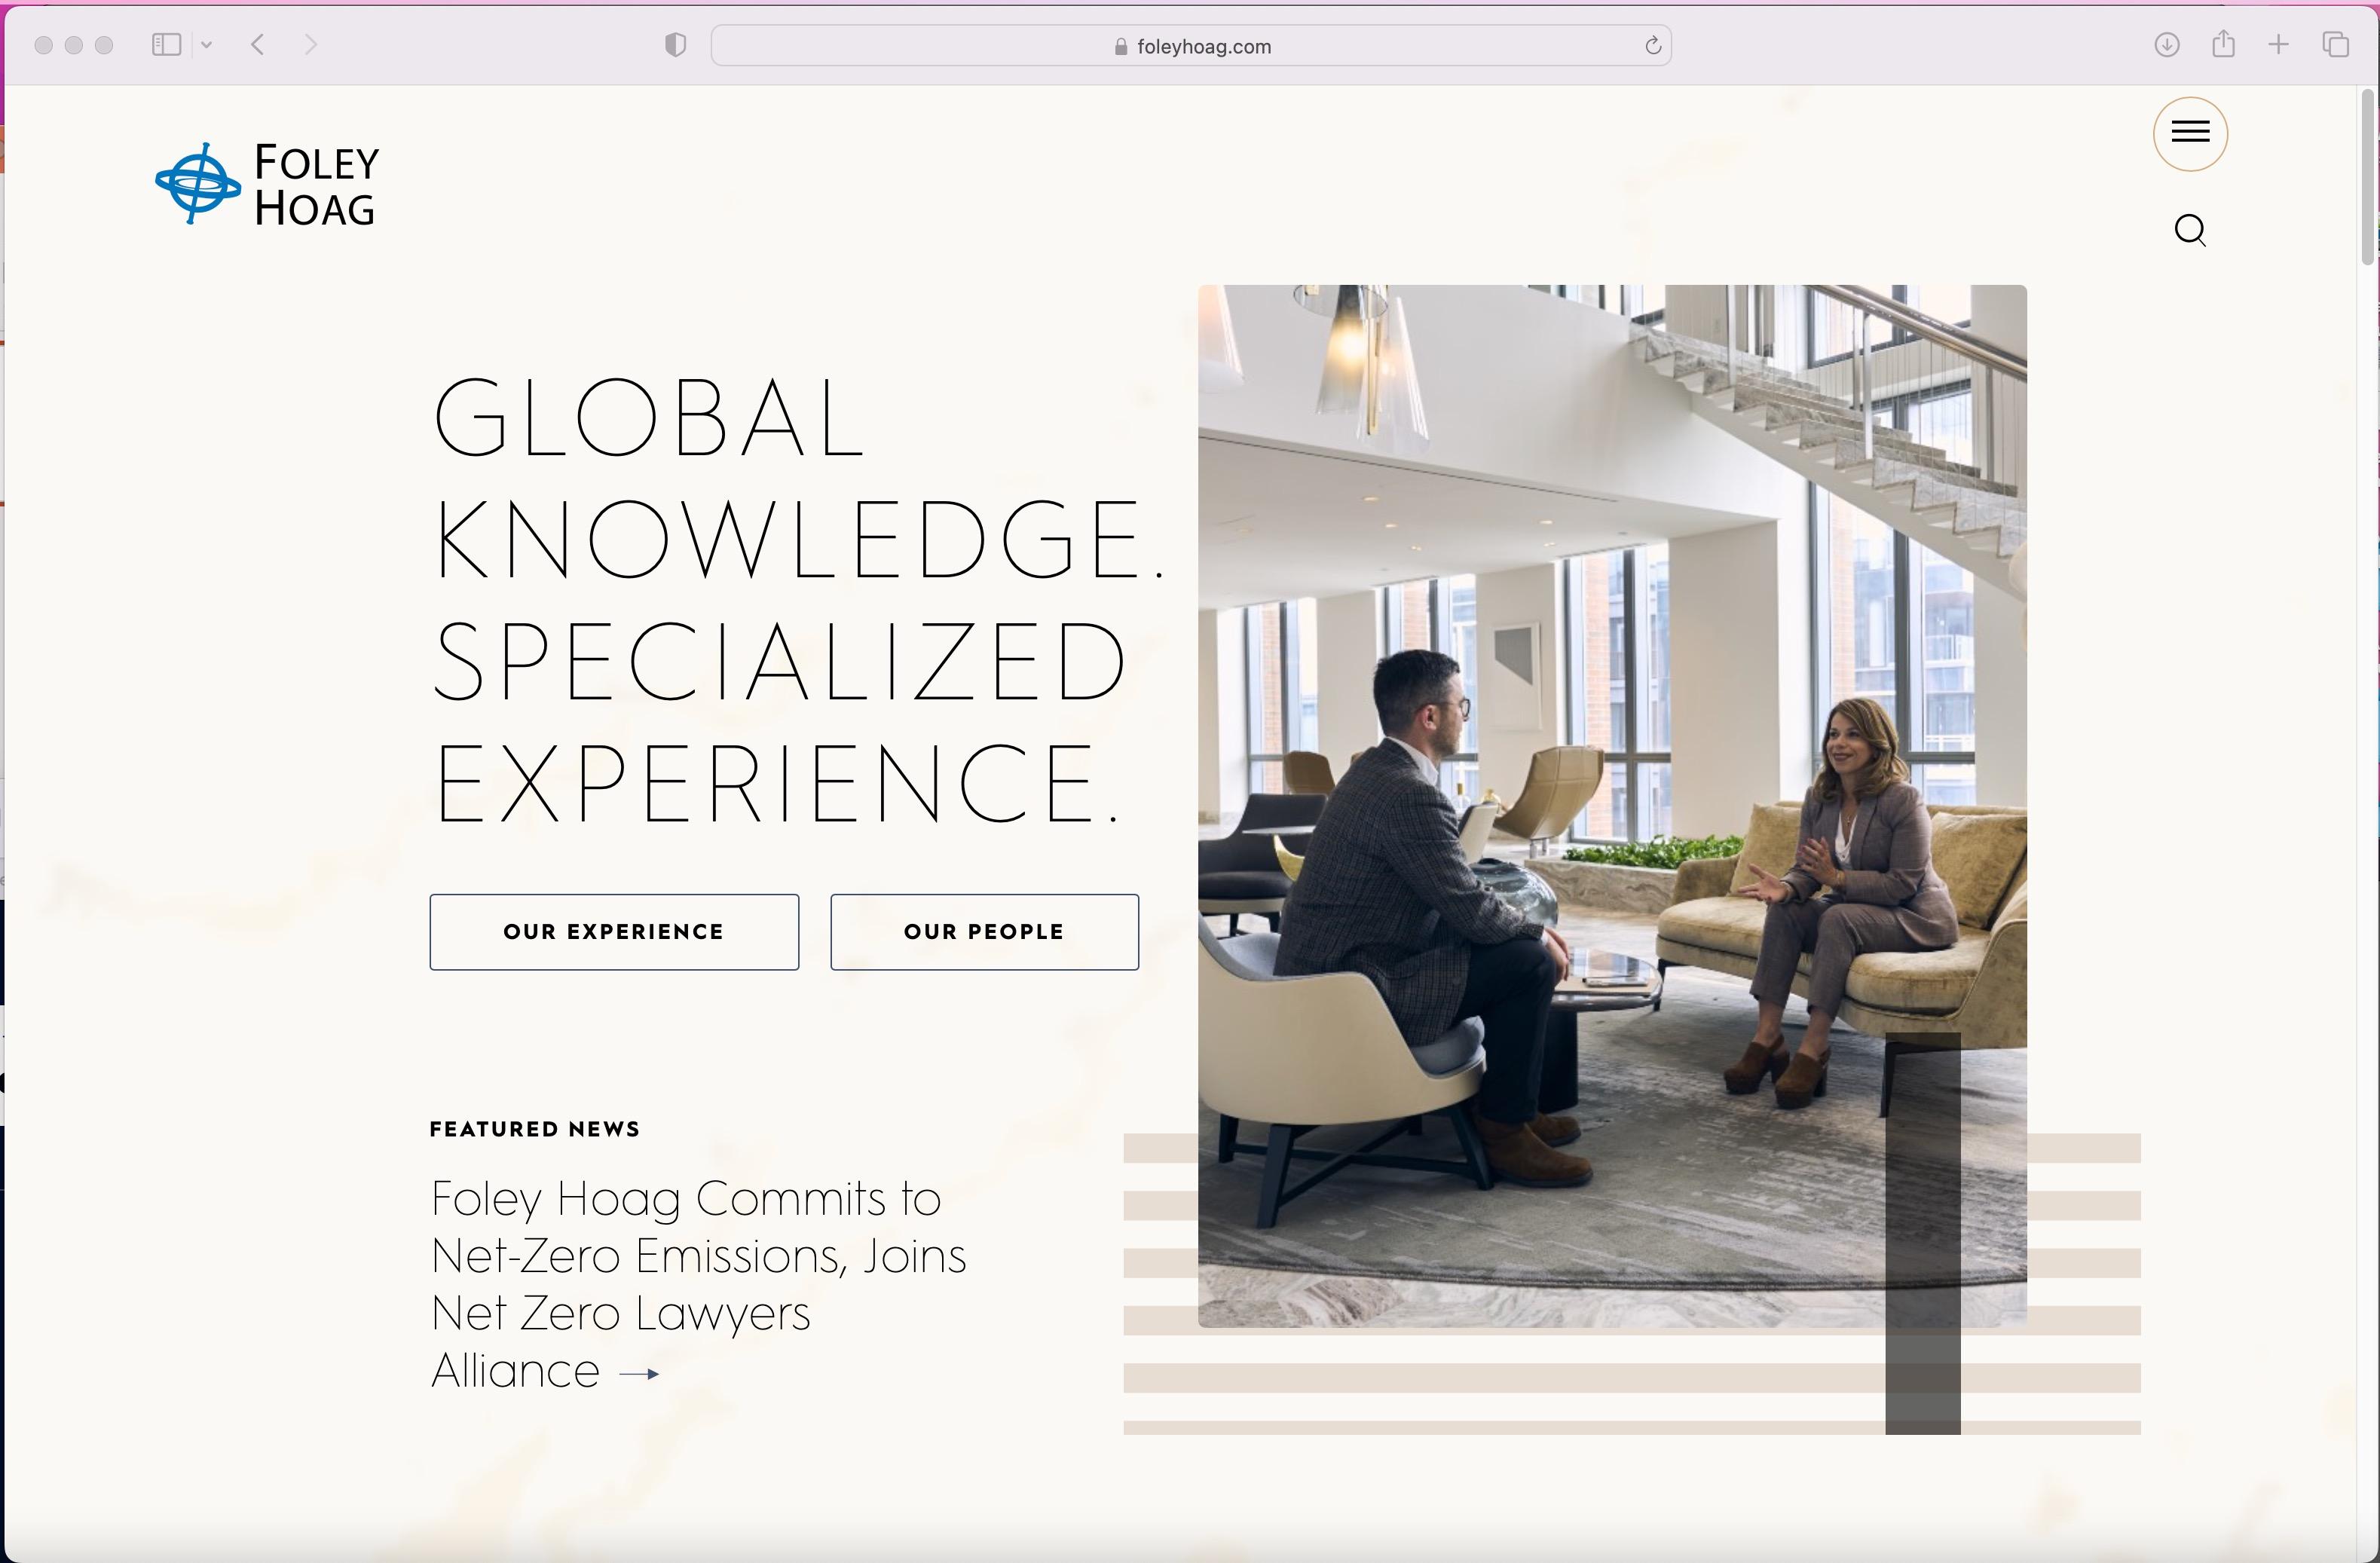This screenshot has height=1563, width=2380.
Task: Show downloads with the download icon
Action: click(x=2167, y=45)
